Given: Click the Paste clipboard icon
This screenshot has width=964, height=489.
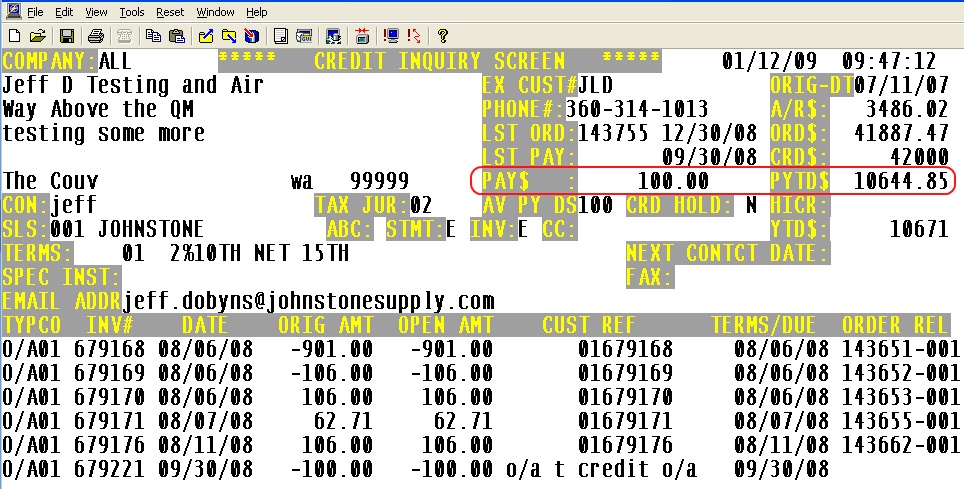Looking at the screenshot, I should [176, 36].
